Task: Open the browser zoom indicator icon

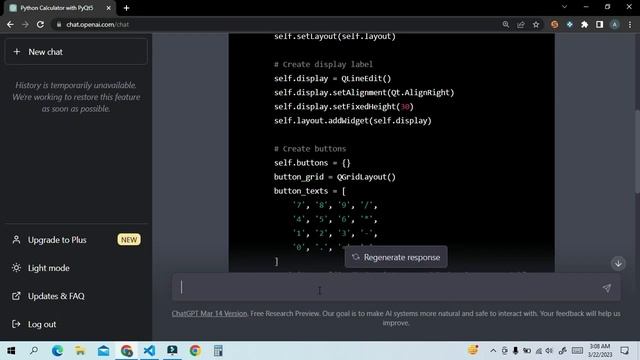Action: pyautogui.click(x=506, y=24)
